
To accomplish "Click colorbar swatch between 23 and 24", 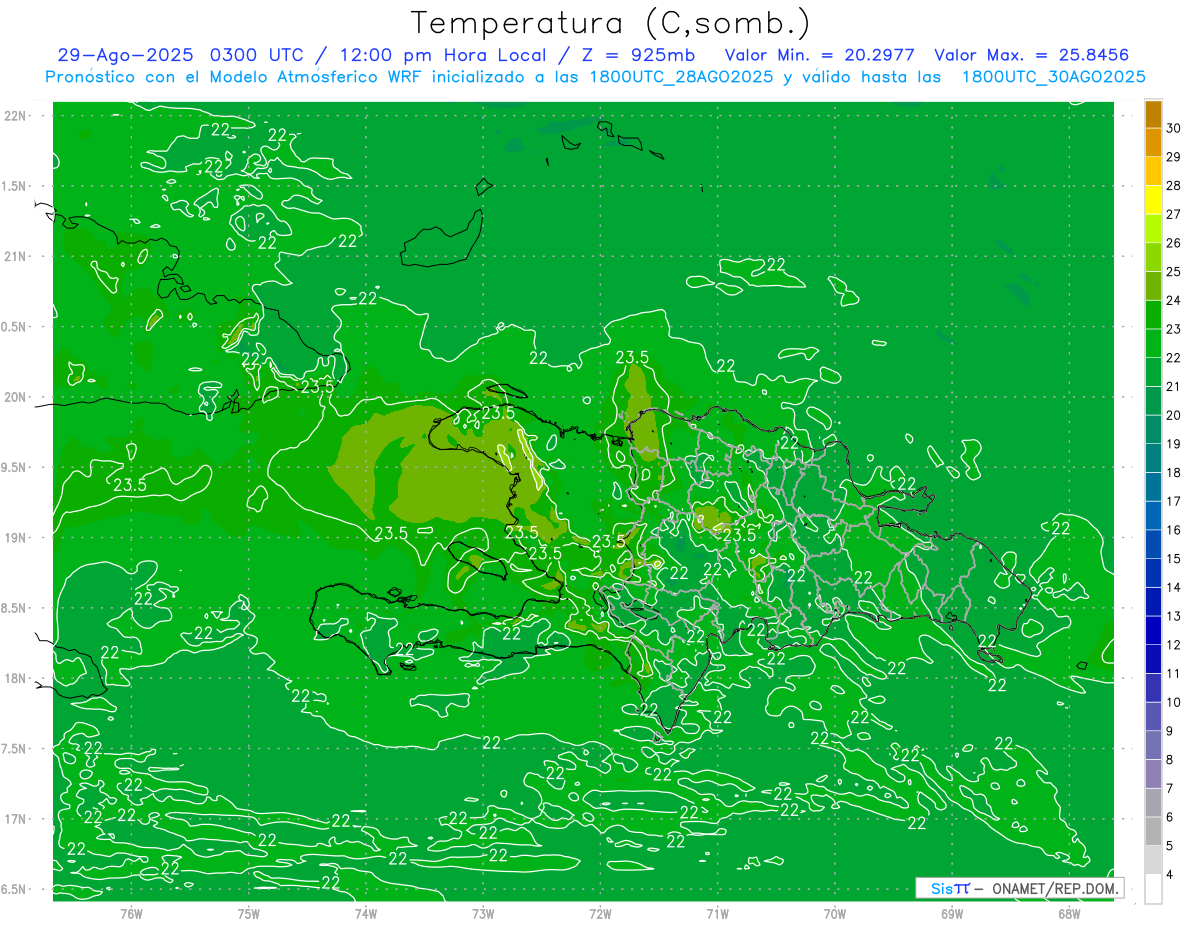I will (x=1153, y=315).
